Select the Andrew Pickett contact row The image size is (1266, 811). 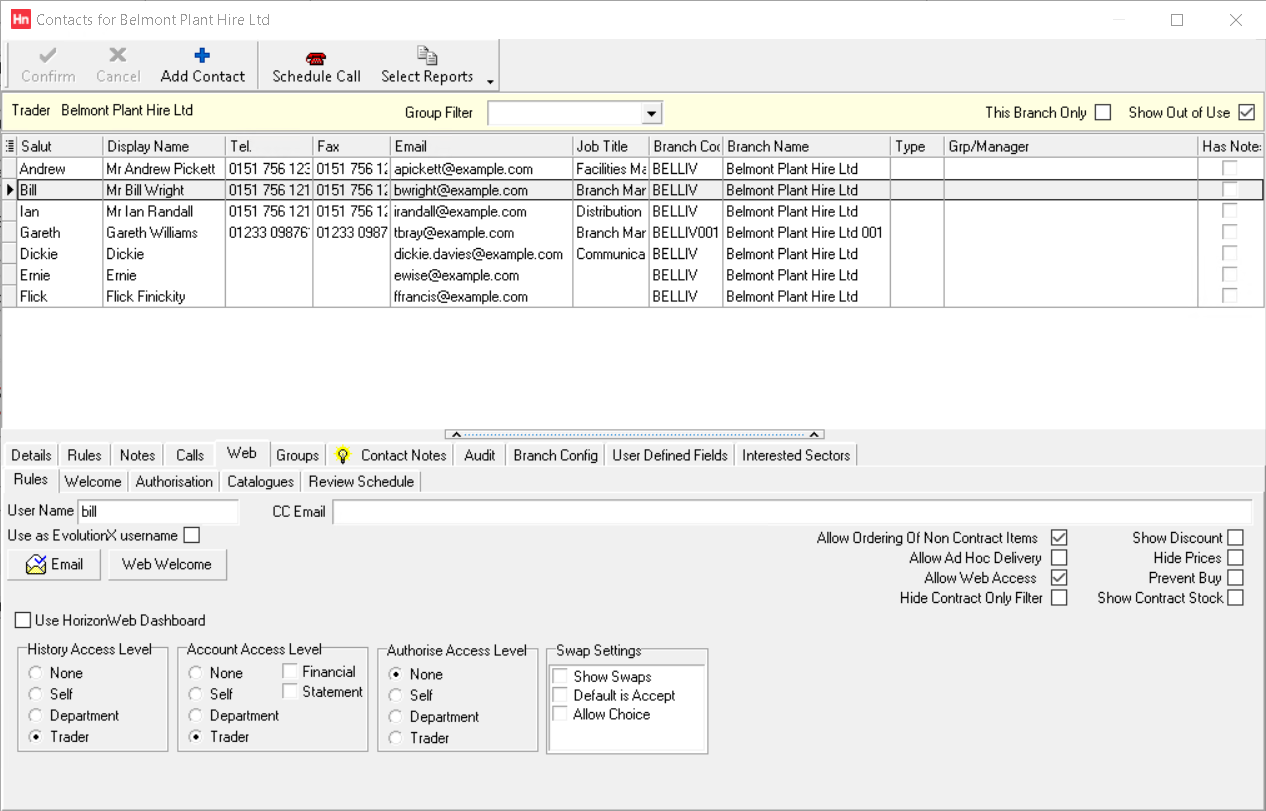click(x=632, y=169)
